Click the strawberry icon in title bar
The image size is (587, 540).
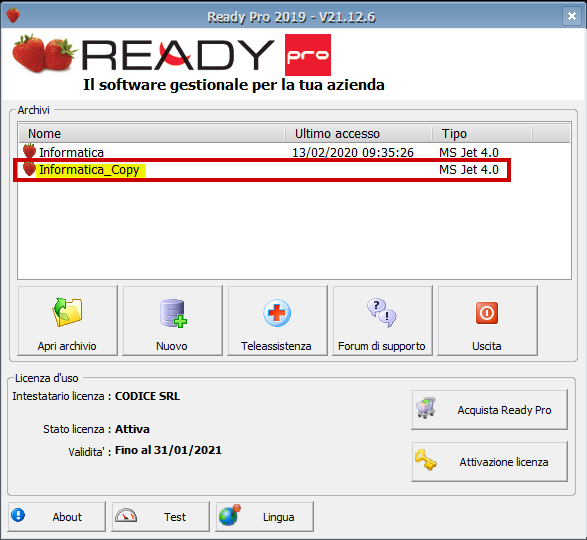click(x=13, y=16)
